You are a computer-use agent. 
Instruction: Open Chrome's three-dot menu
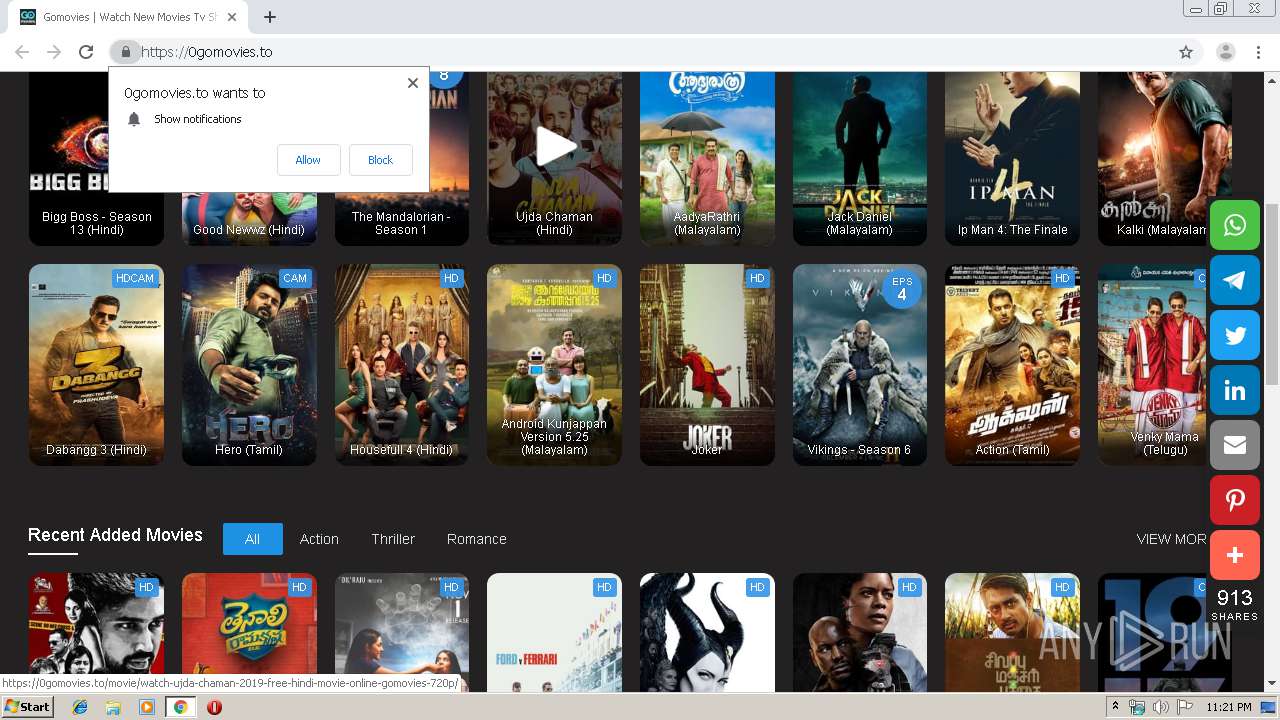pos(1258,52)
